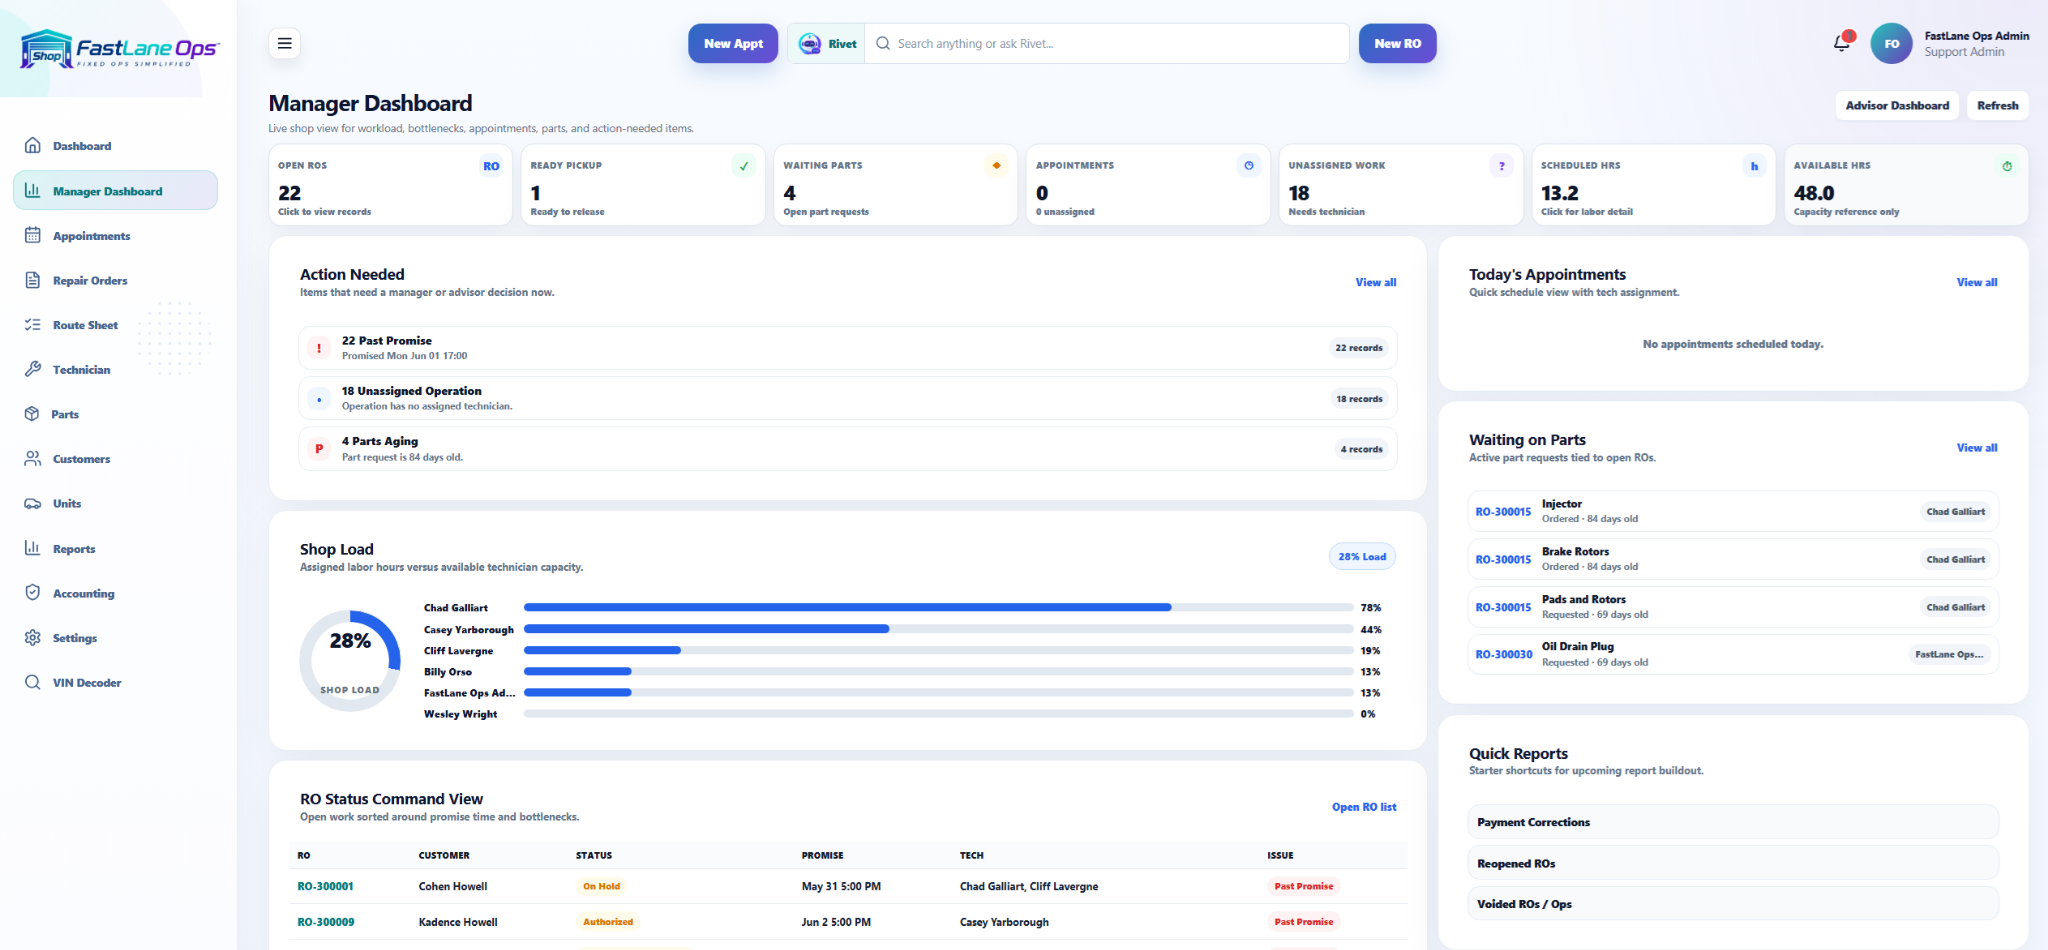Screen dimensions: 2048x950
Task: Select Manager Dashboard in sidebar
Action: point(115,191)
